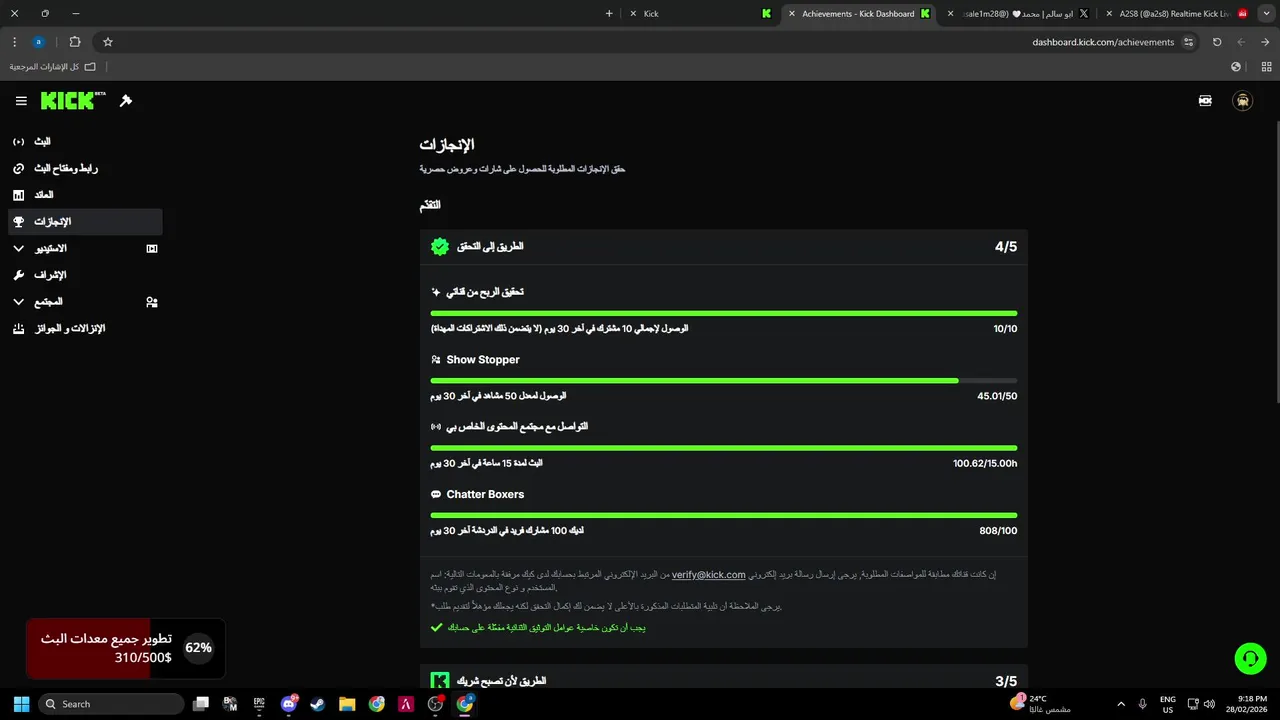Open the green support headset chat bubble
Image resolution: width=1280 pixels, height=720 pixels.
(1250, 658)
